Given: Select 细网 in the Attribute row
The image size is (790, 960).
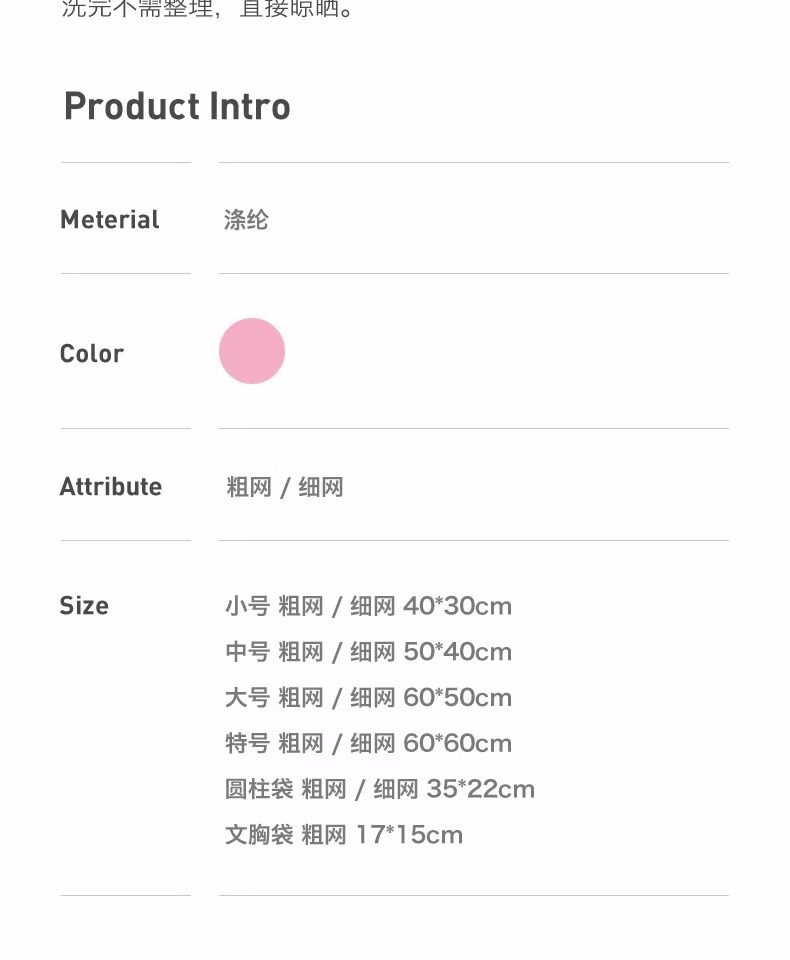Looking at the screenshot, I should 321,488.
